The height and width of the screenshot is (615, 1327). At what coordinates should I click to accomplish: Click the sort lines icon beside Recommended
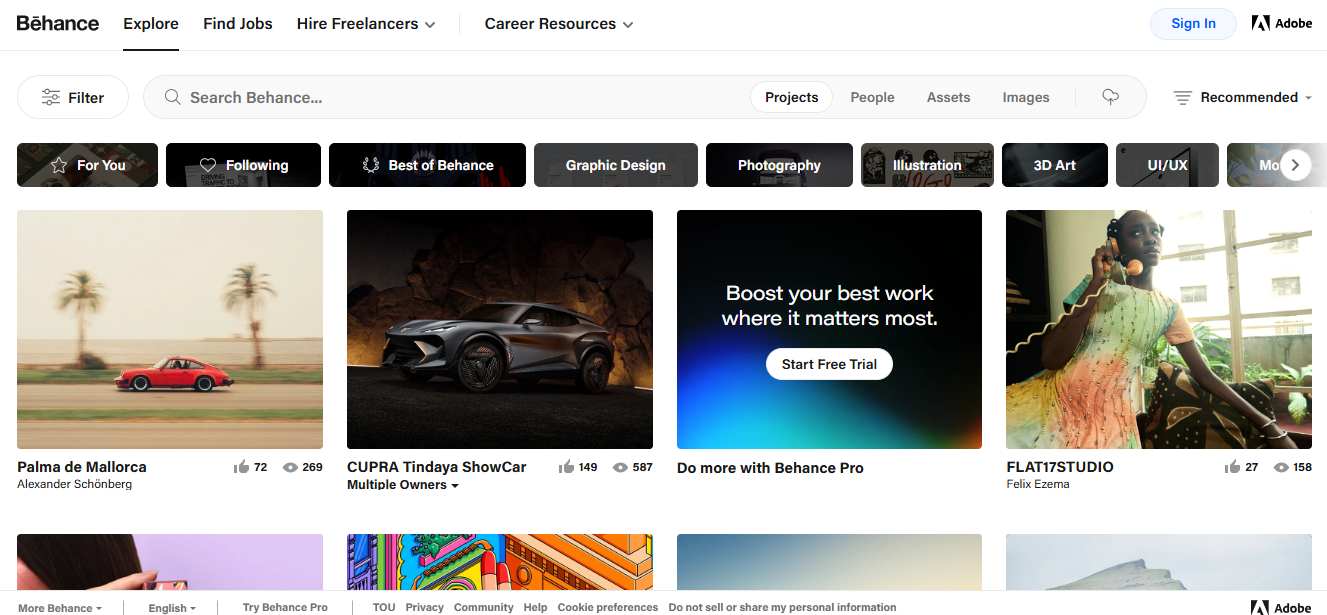click(1182, 97)
